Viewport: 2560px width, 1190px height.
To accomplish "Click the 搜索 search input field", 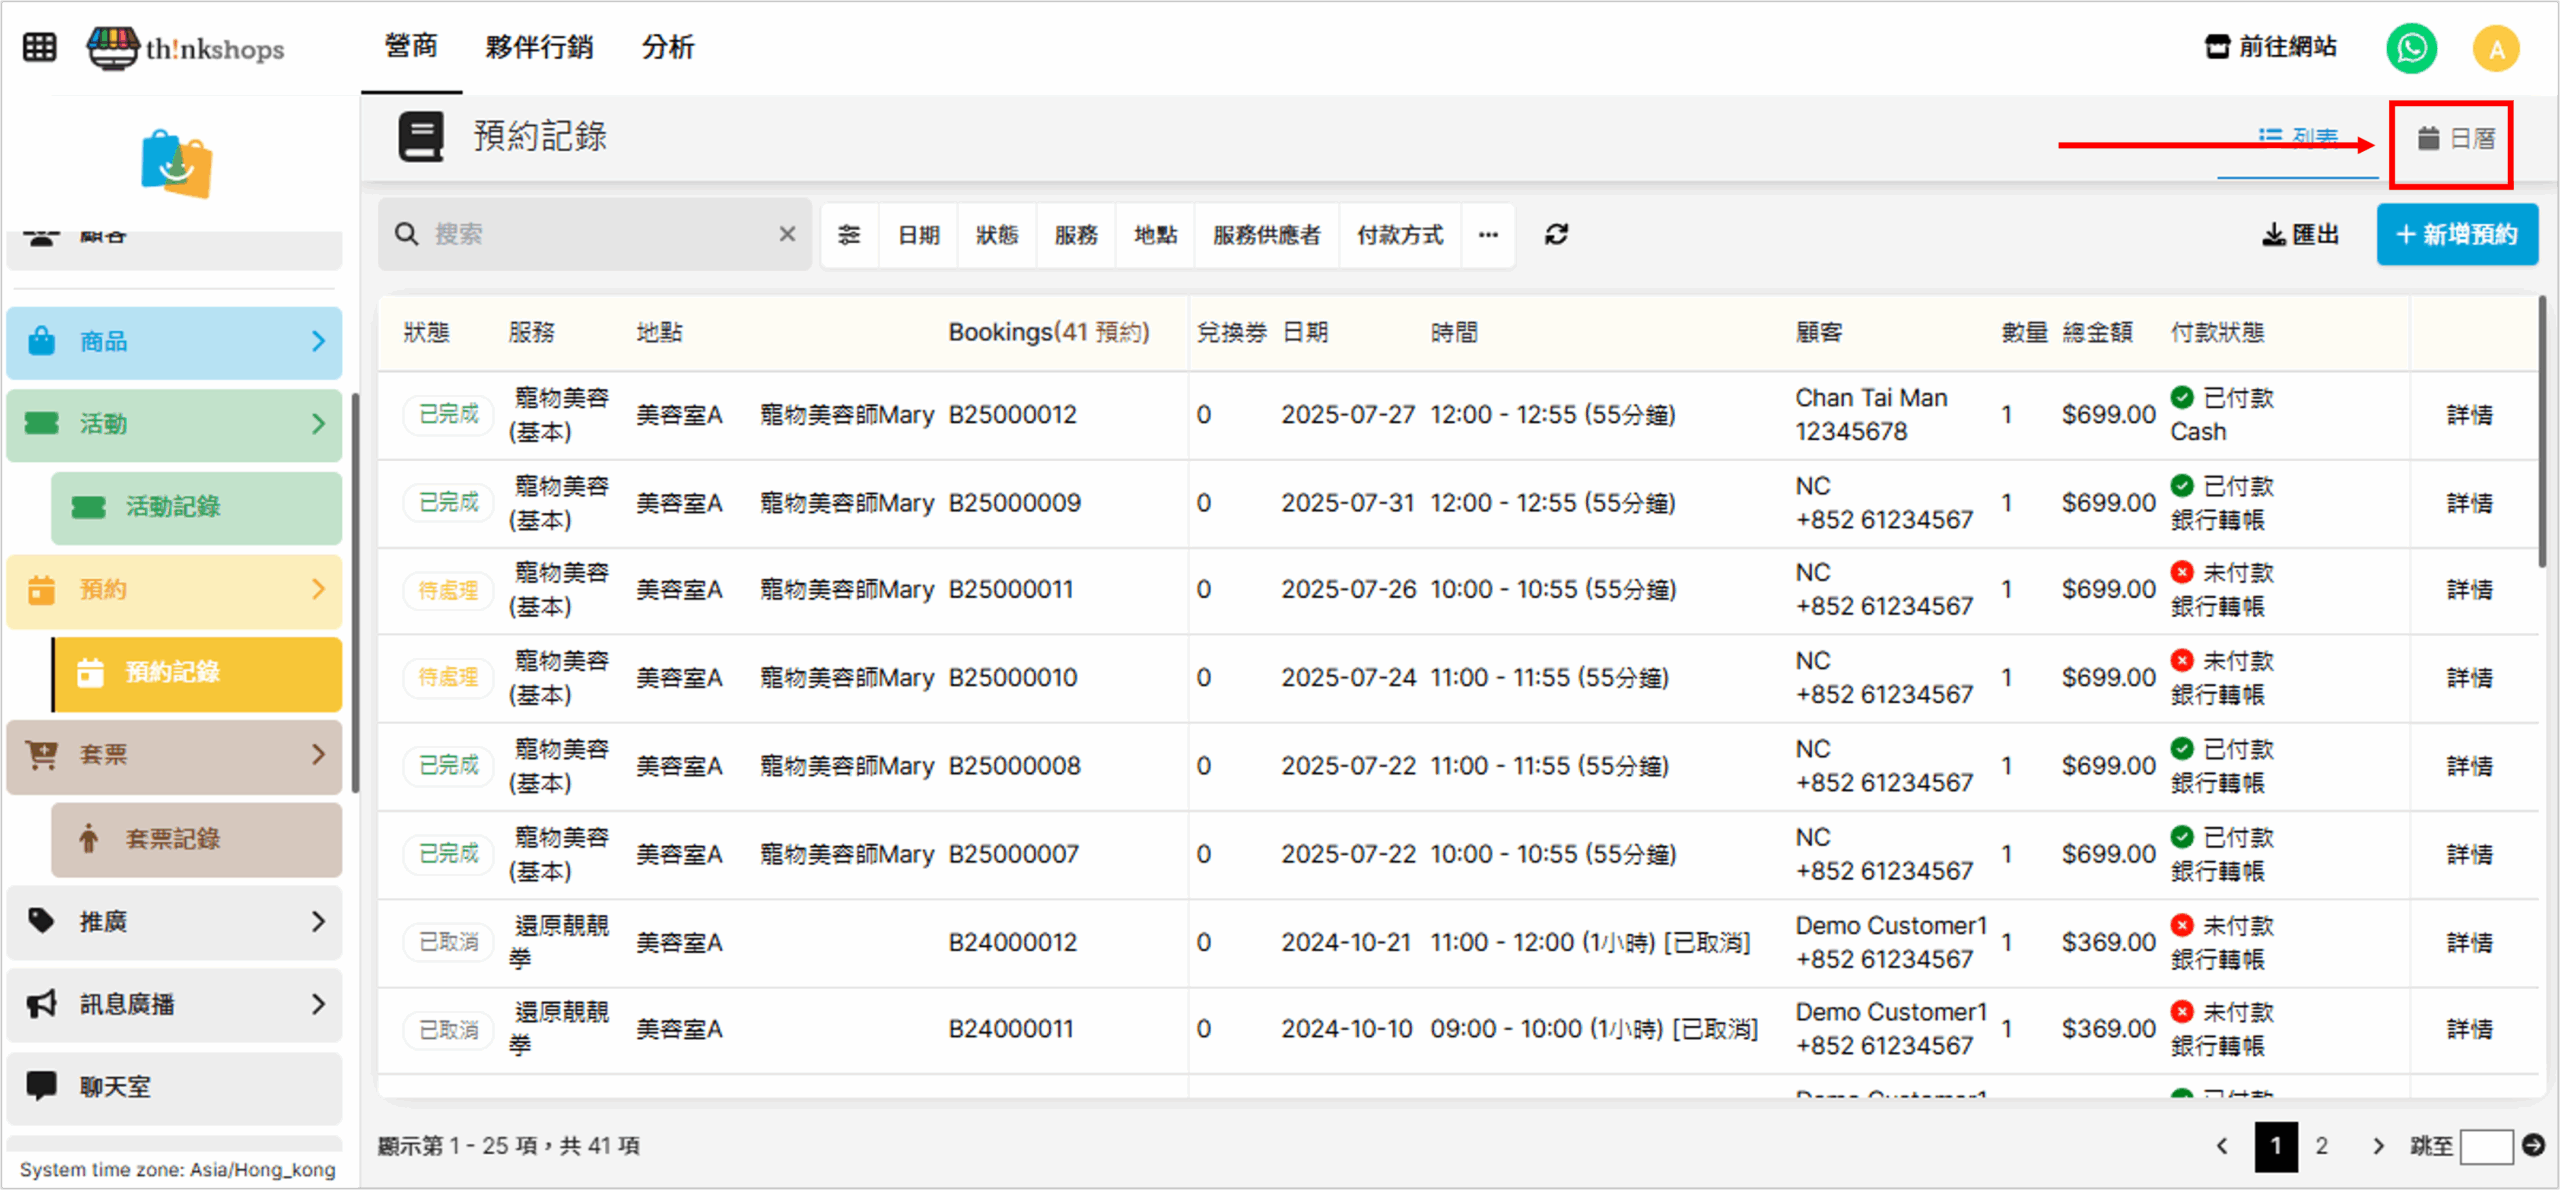I will pyautogui.click(x=600, y=234).
